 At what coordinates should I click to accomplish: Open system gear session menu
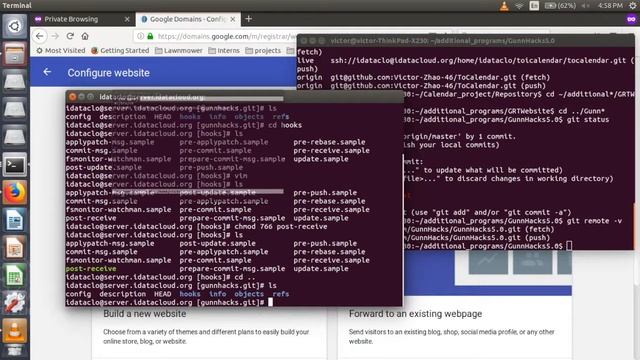(x=633, y=6)
